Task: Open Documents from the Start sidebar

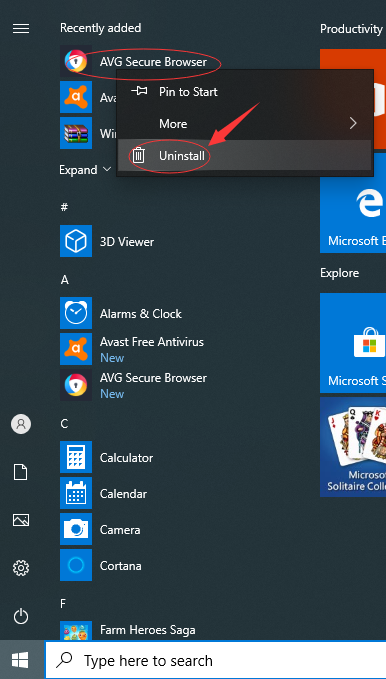Action: pos(21,472)
